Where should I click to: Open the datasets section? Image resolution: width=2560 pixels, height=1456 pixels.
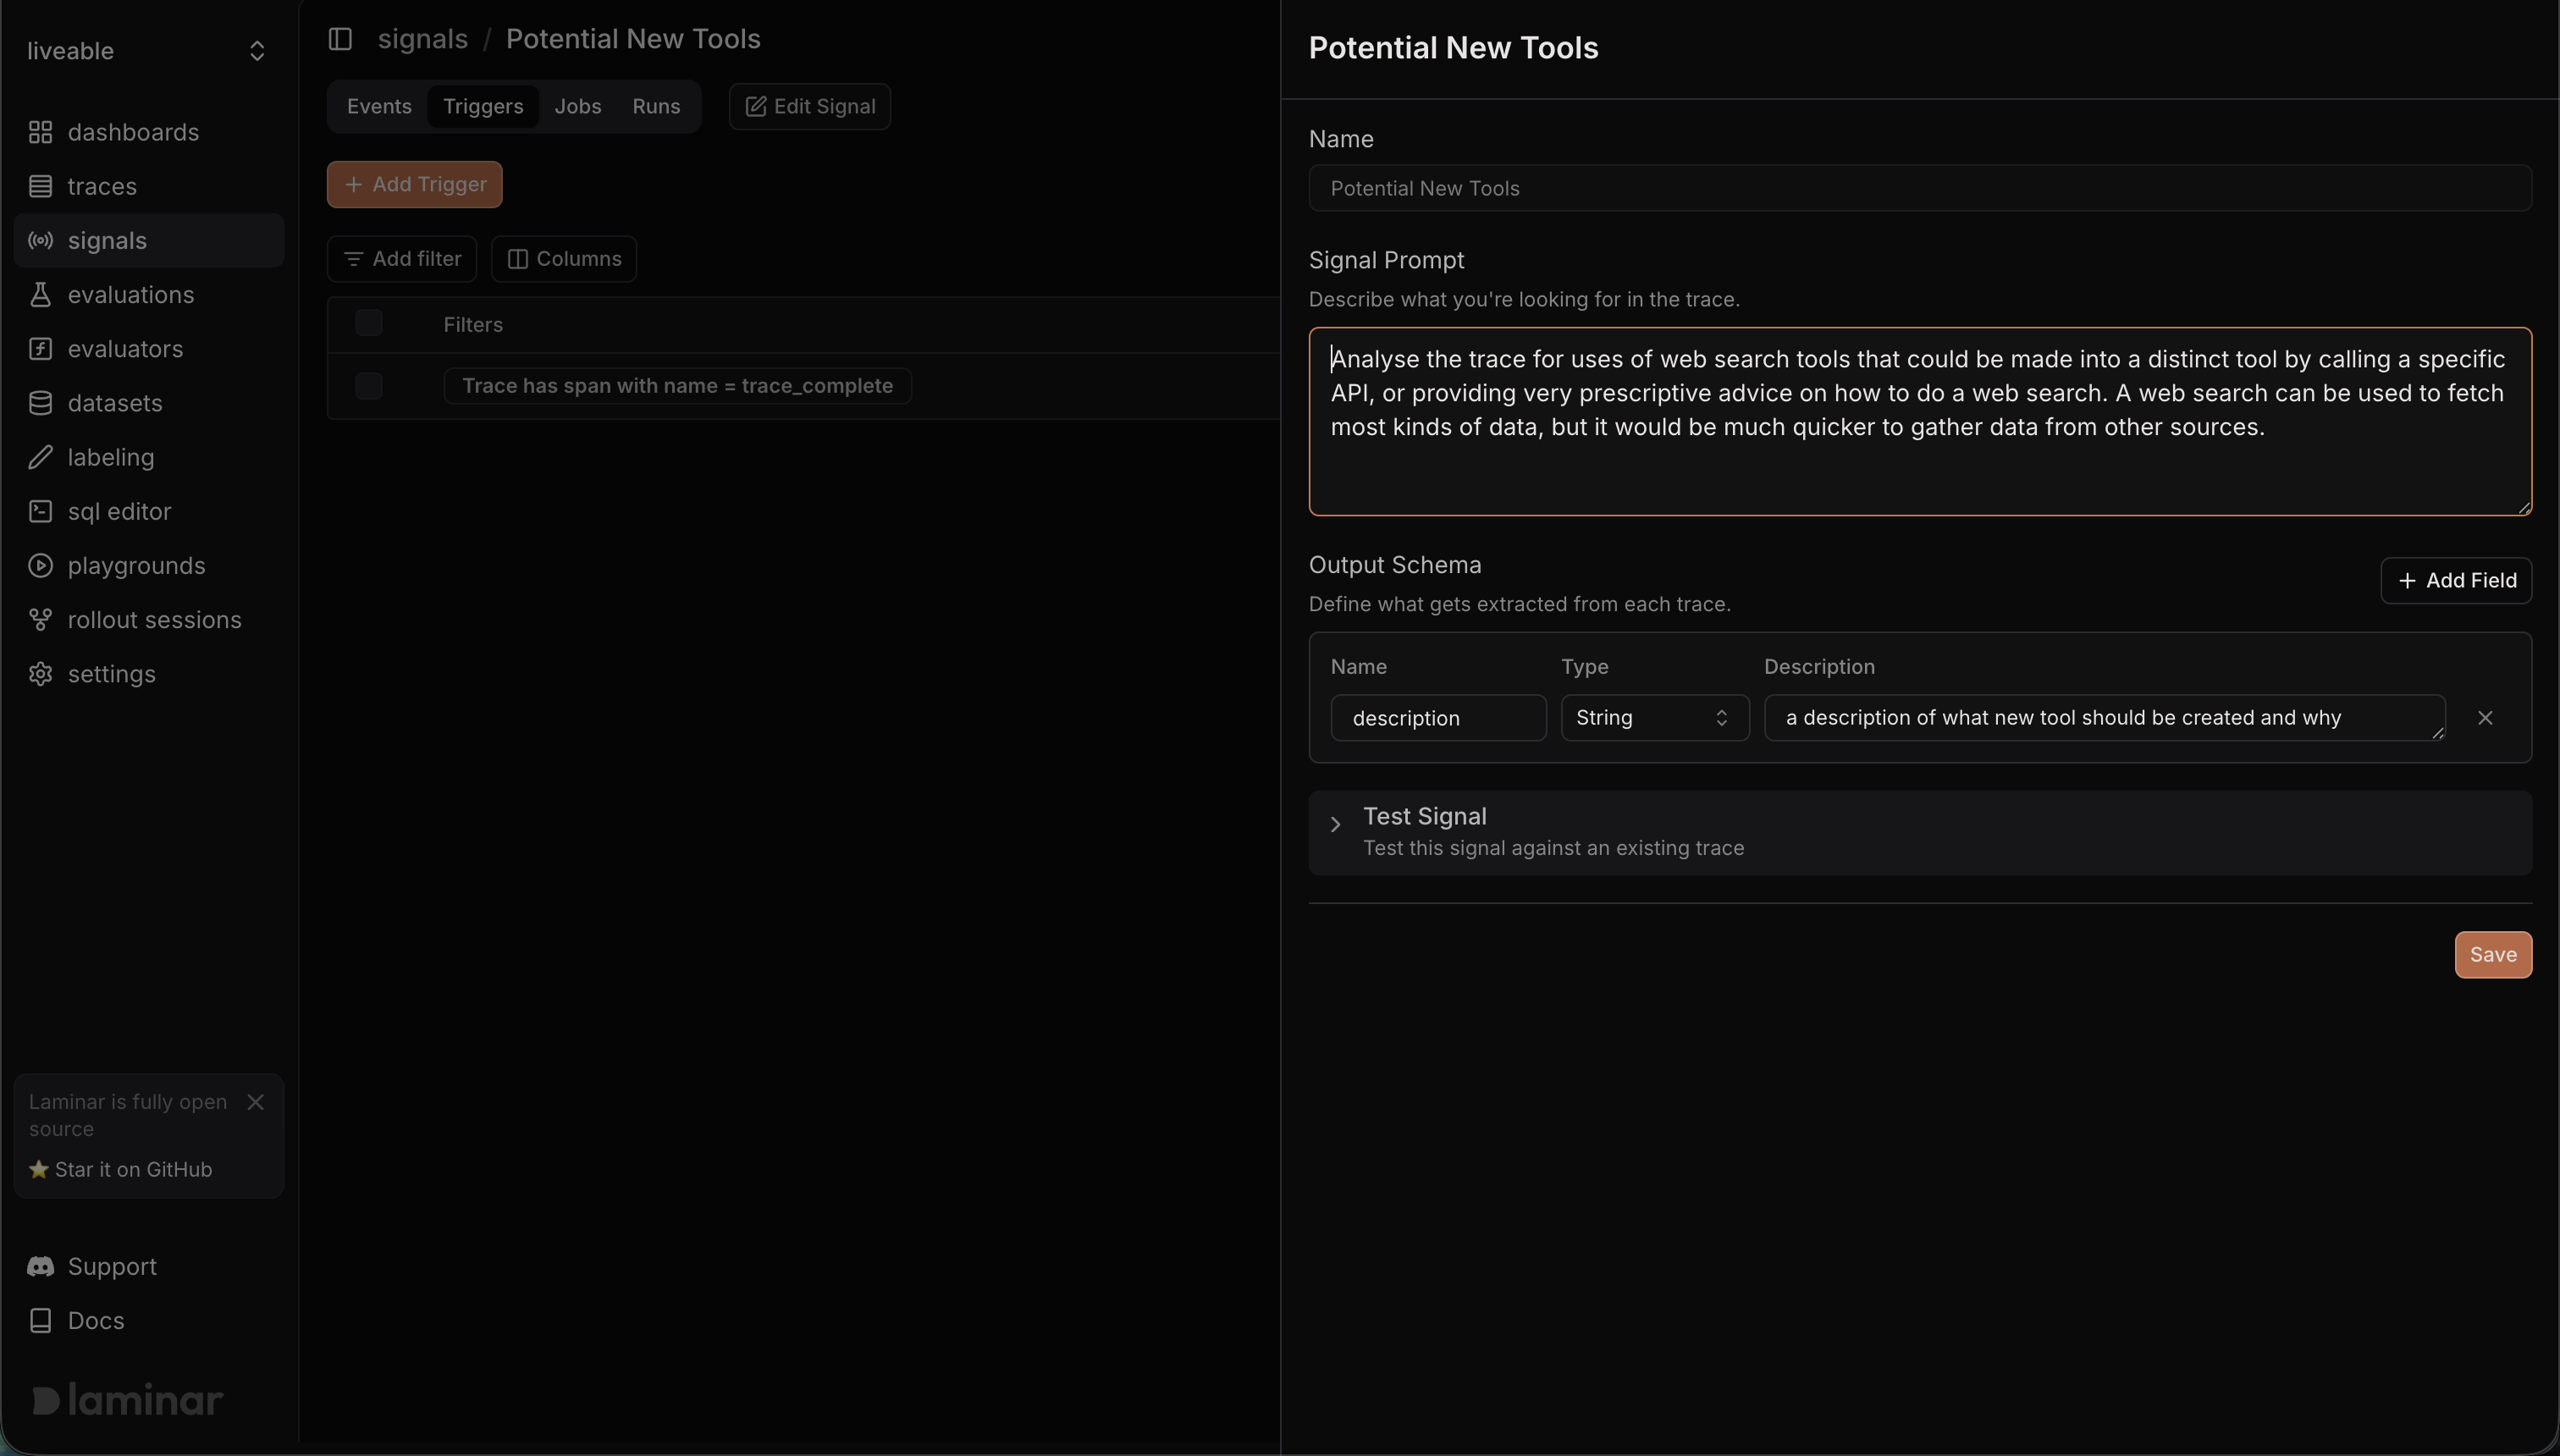(x=114, y=403)
